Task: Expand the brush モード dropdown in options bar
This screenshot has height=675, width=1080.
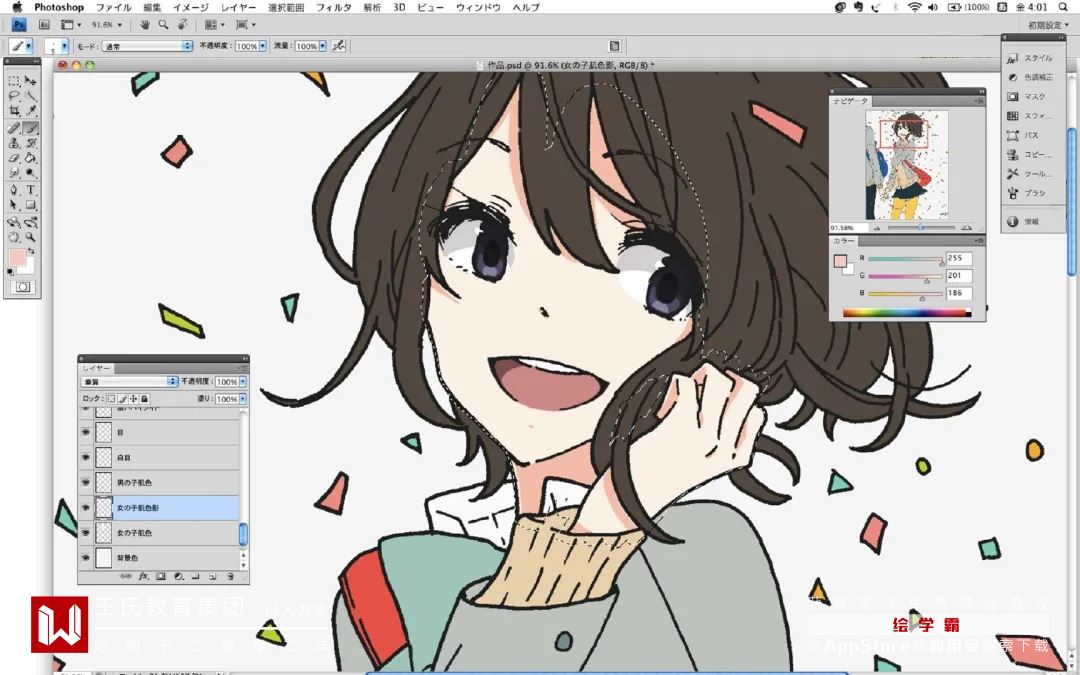Action: (x=147, y=46)
